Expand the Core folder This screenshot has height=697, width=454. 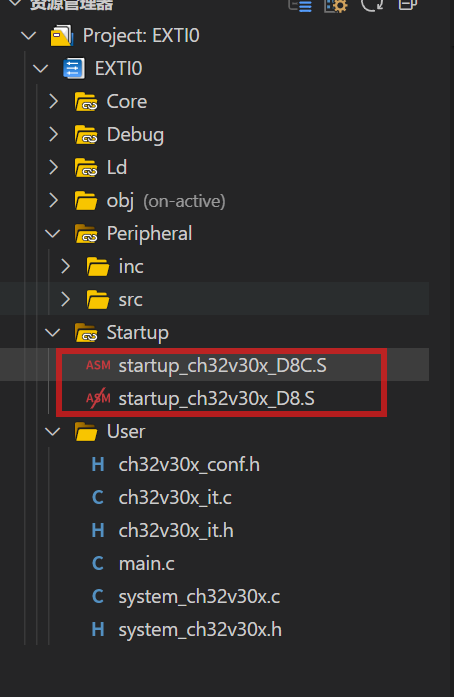click(53, 102)
